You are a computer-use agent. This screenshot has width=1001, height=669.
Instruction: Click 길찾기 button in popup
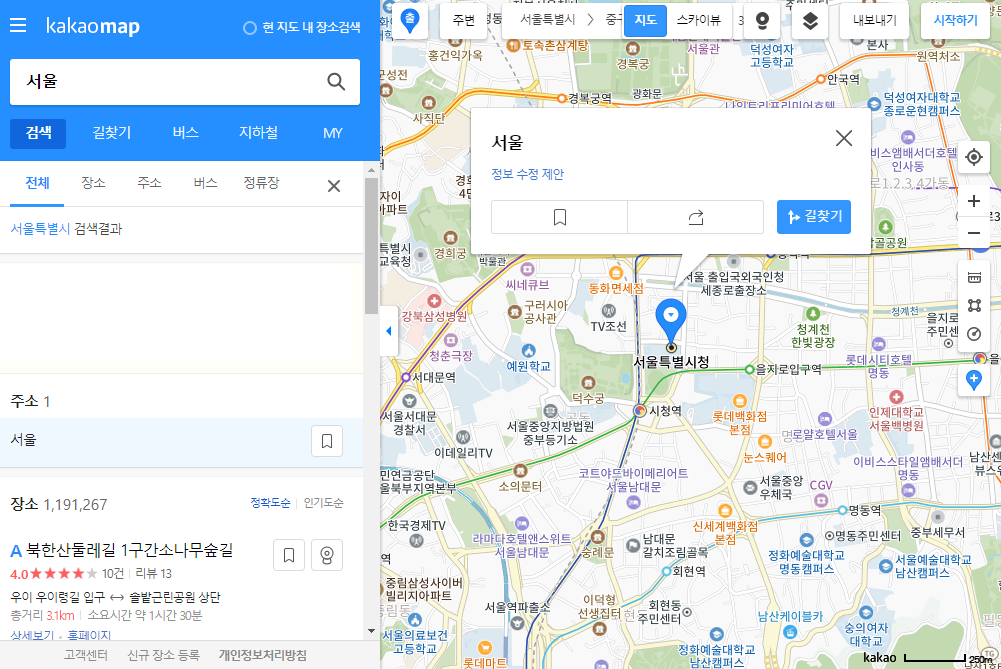click(x=813, y=217)
